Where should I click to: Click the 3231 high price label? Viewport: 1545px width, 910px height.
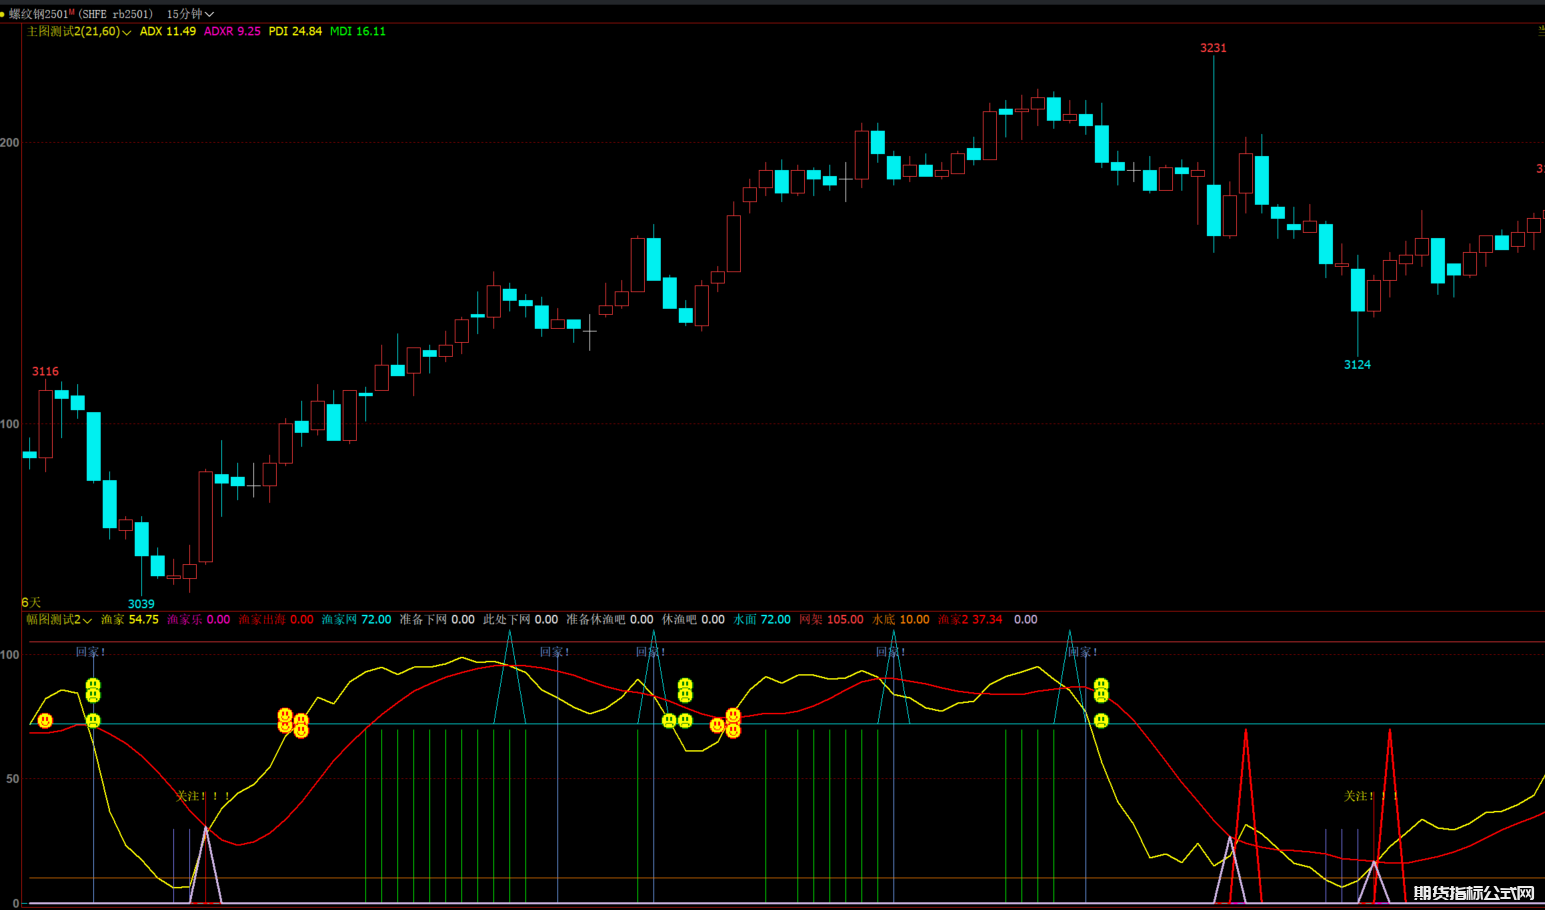[1213, 48]
